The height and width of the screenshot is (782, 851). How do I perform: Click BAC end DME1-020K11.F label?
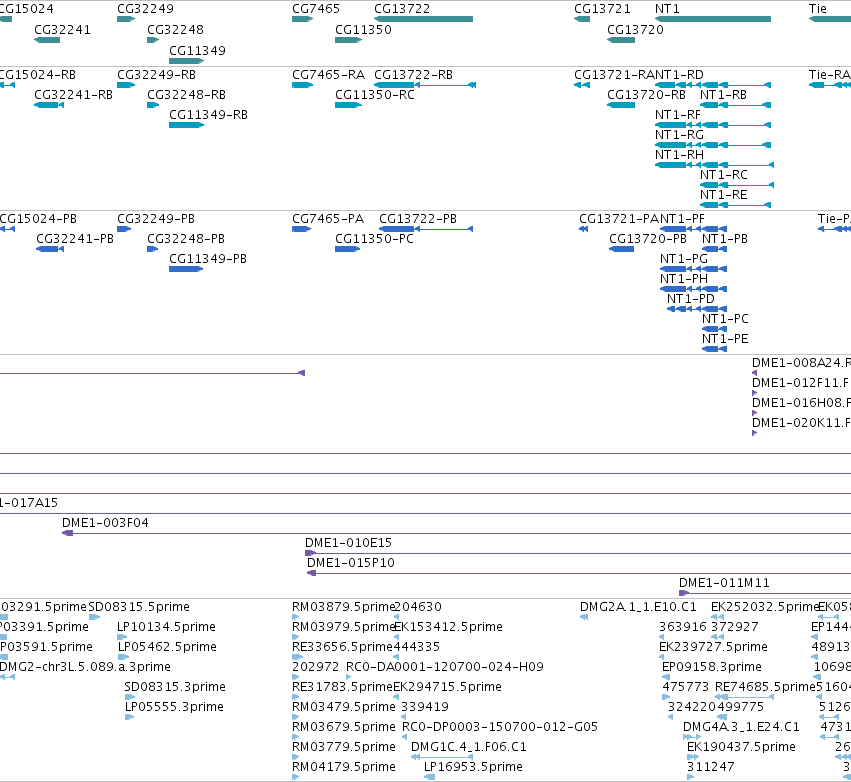801,423
